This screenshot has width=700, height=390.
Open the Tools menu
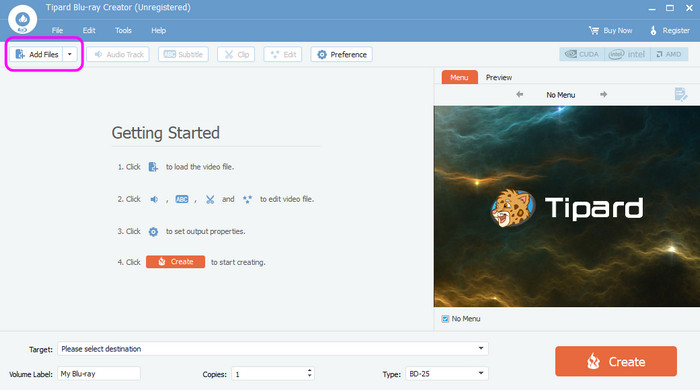coord(123,30)
